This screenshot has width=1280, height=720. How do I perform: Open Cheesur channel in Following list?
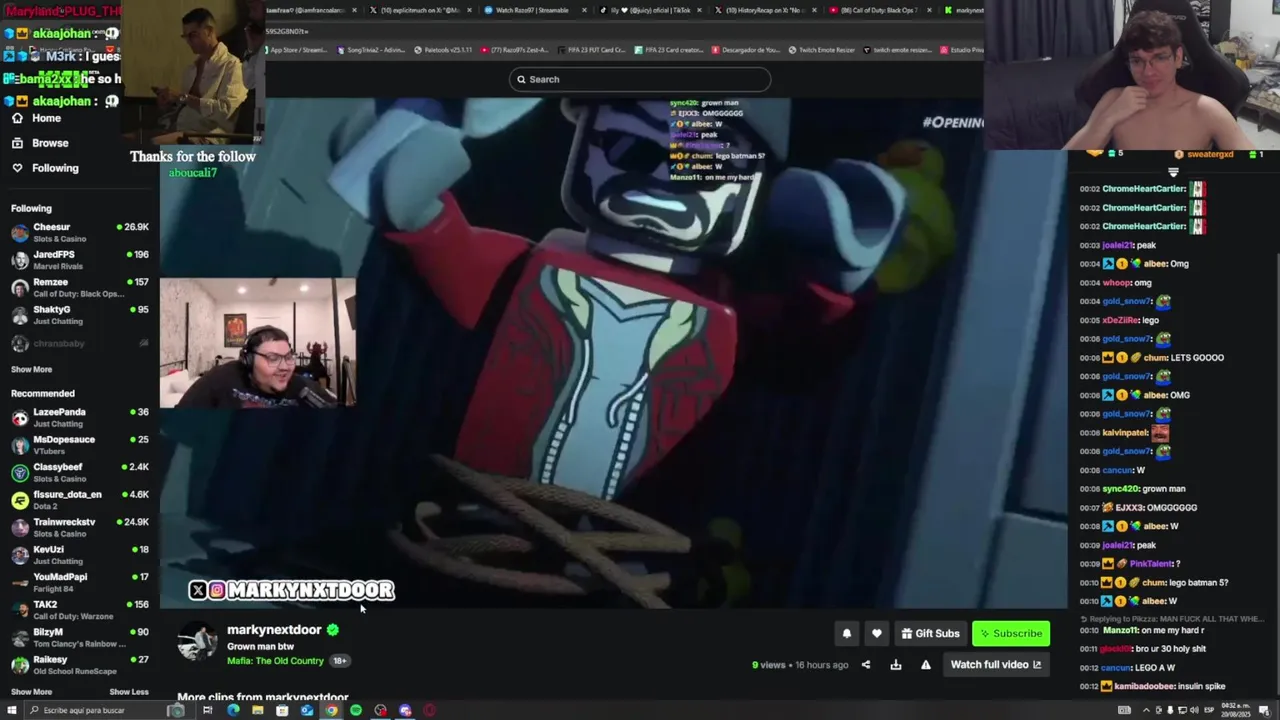click(x=79, y=232)
